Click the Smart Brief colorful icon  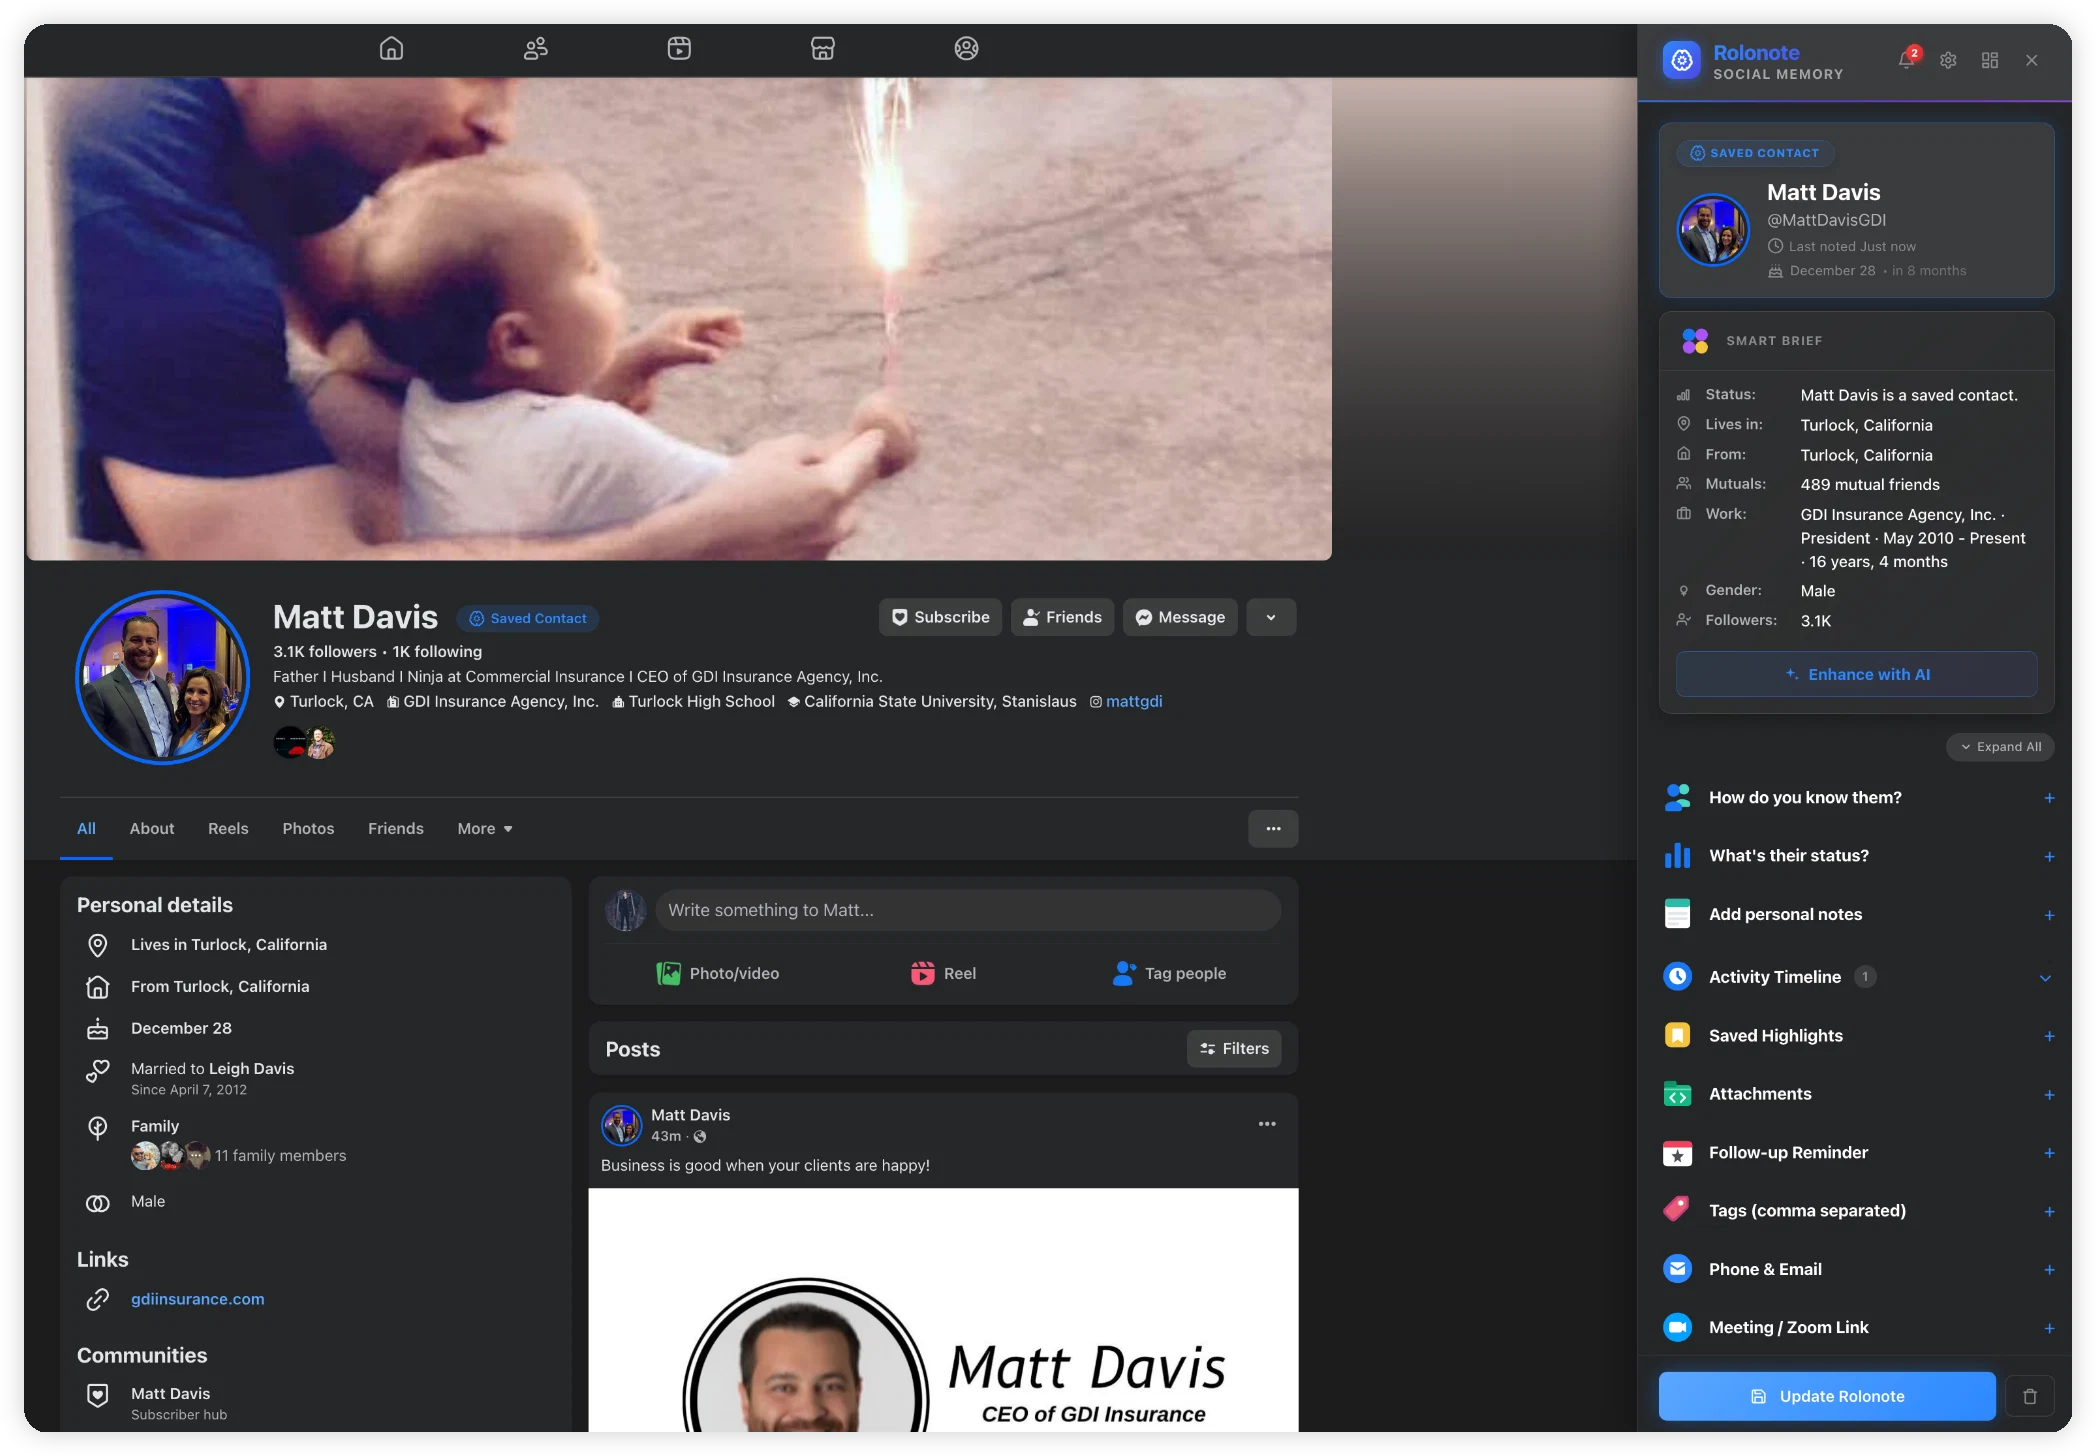click(1695, 341)
